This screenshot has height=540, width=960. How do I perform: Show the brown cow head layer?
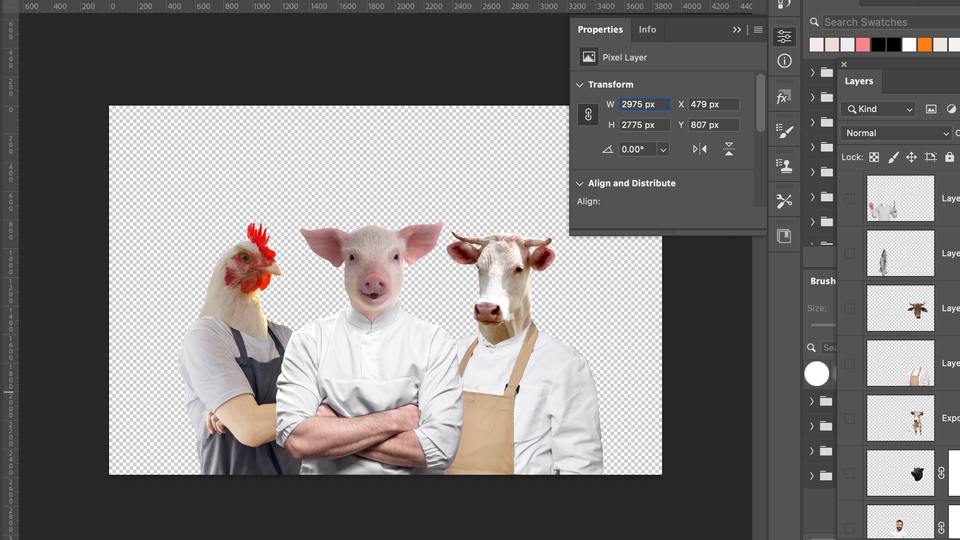coord(850,308)
